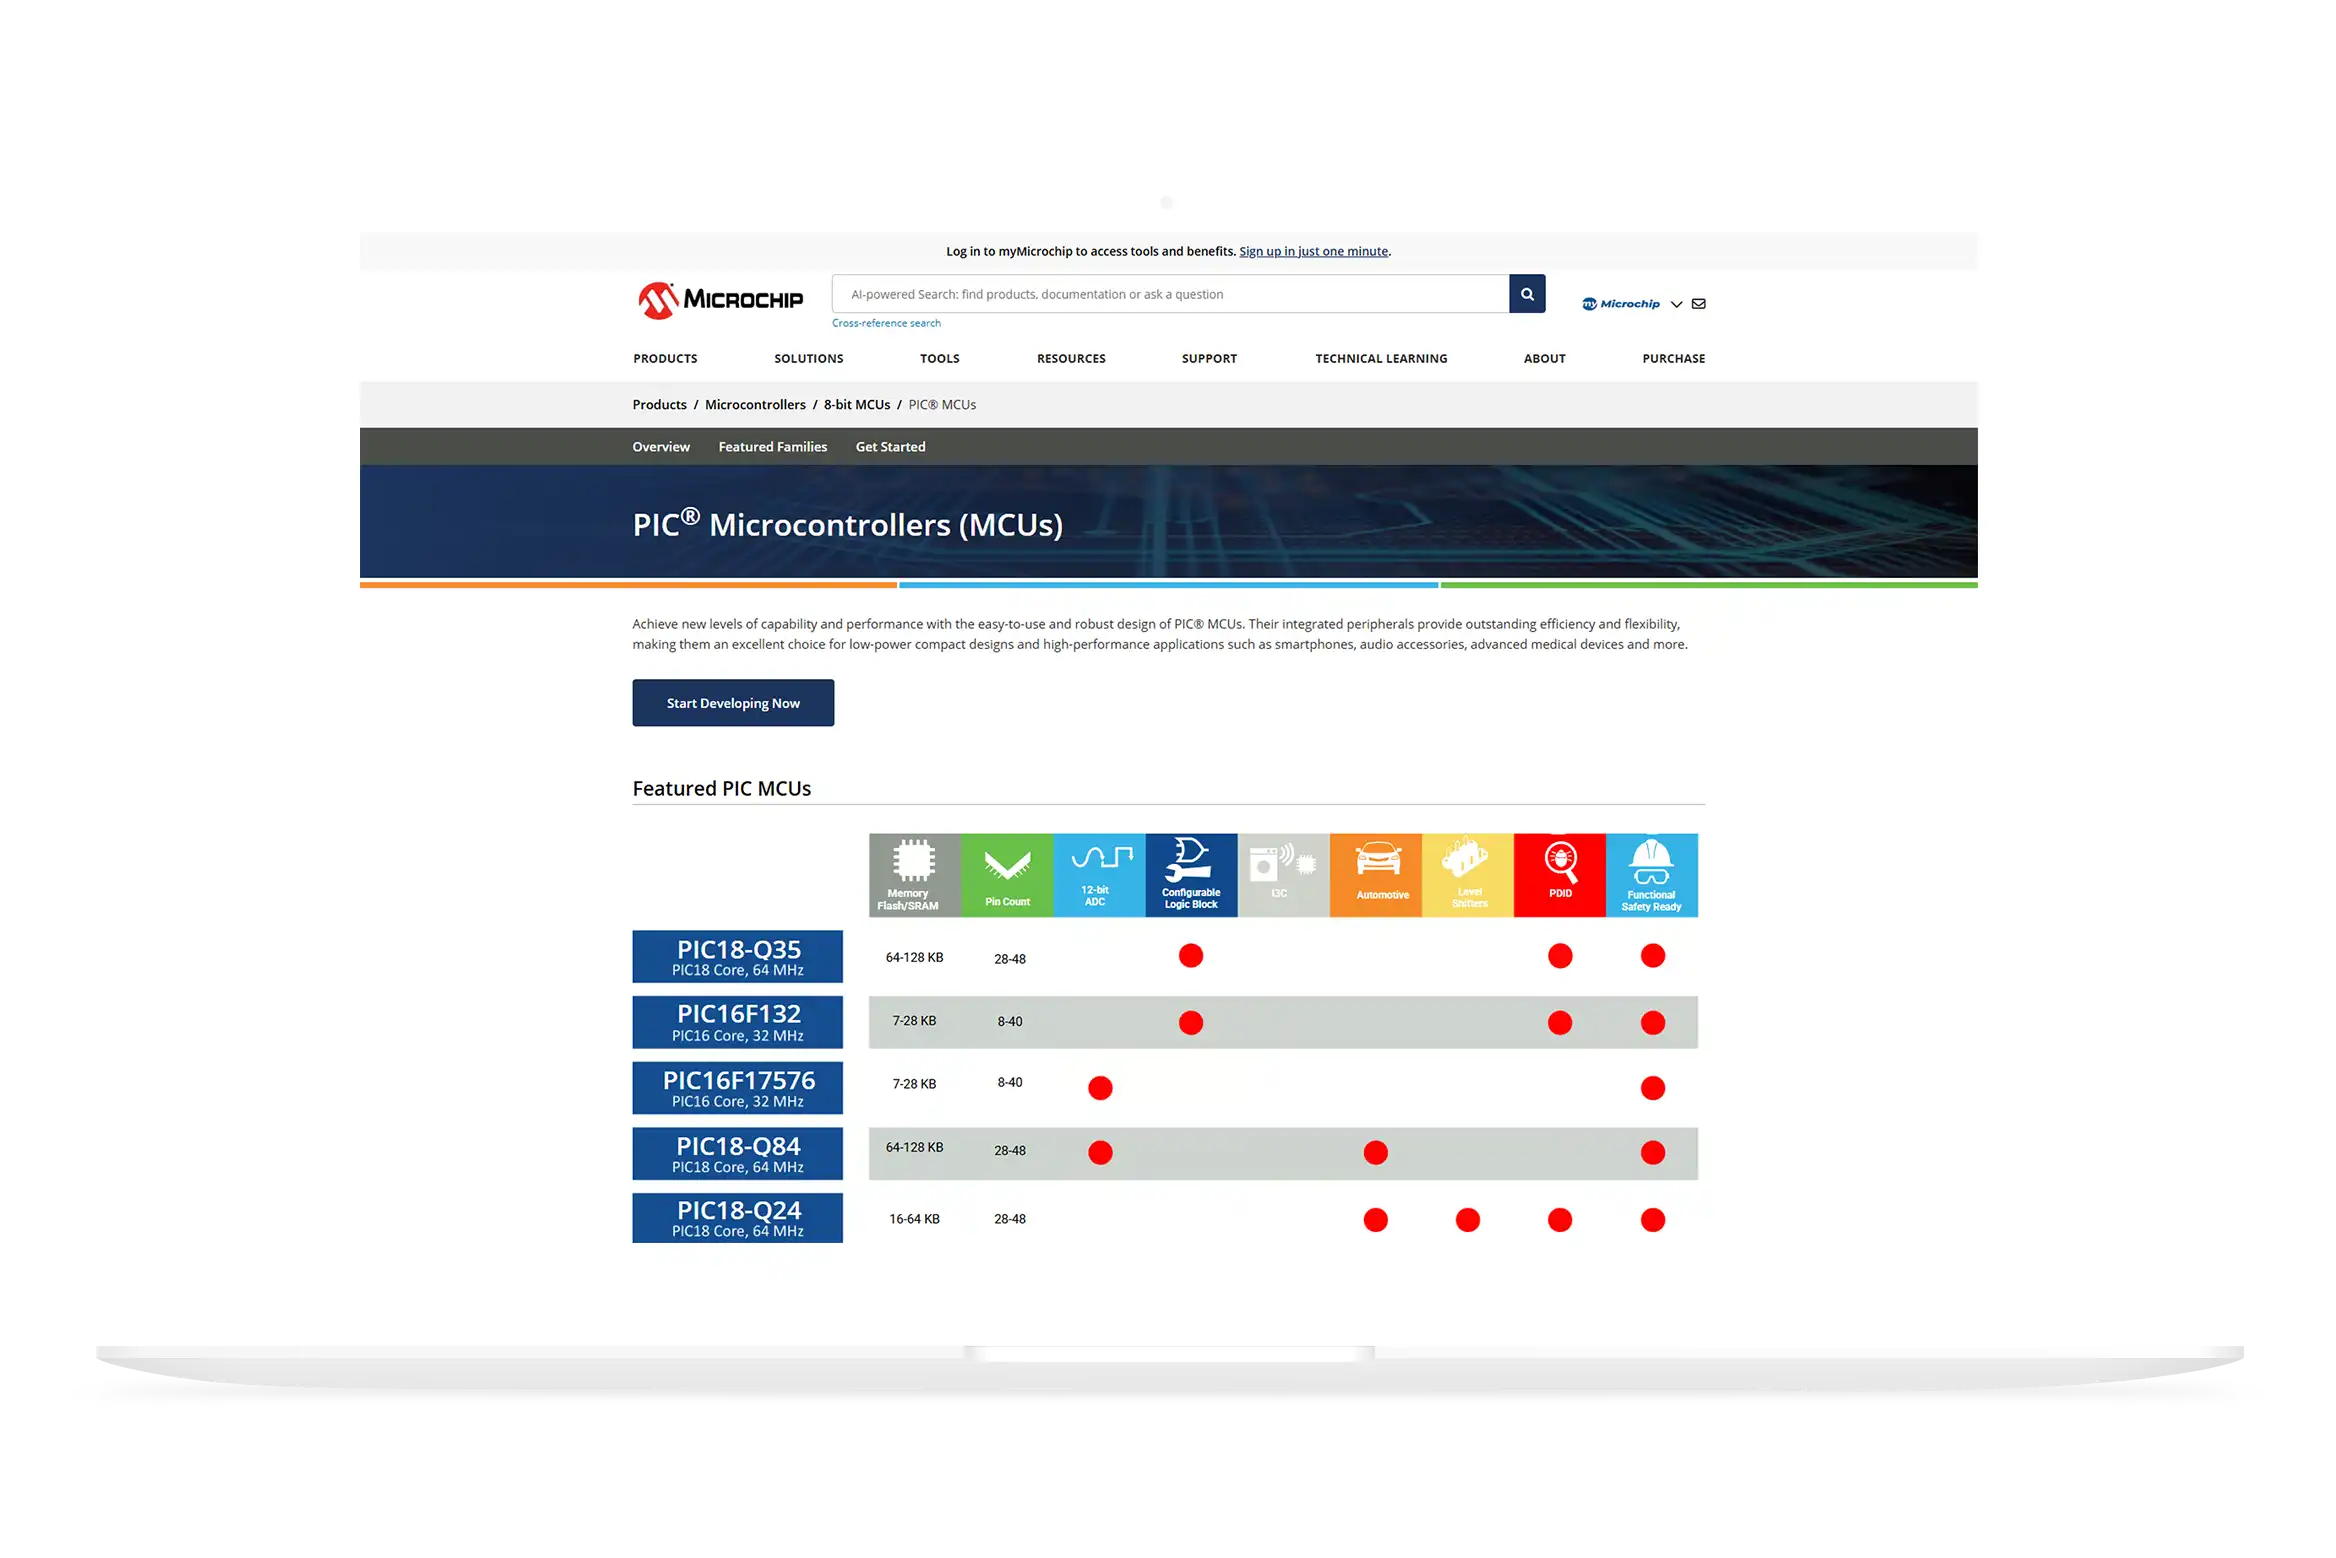
Task: Go to 8-bit MCUs breadcrumb
Action: click(x=856, y=404)
